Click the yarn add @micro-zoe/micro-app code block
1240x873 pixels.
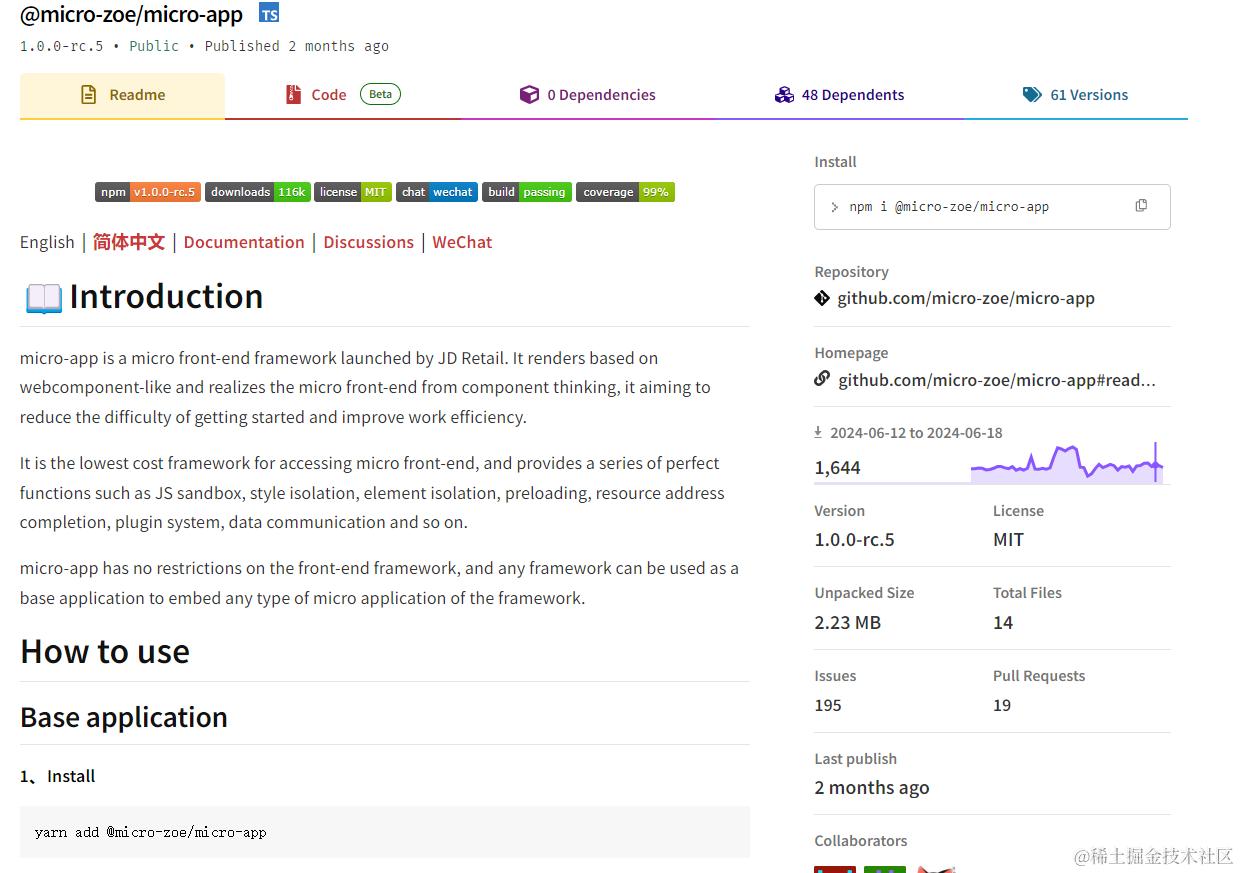(x=385, y=832)
